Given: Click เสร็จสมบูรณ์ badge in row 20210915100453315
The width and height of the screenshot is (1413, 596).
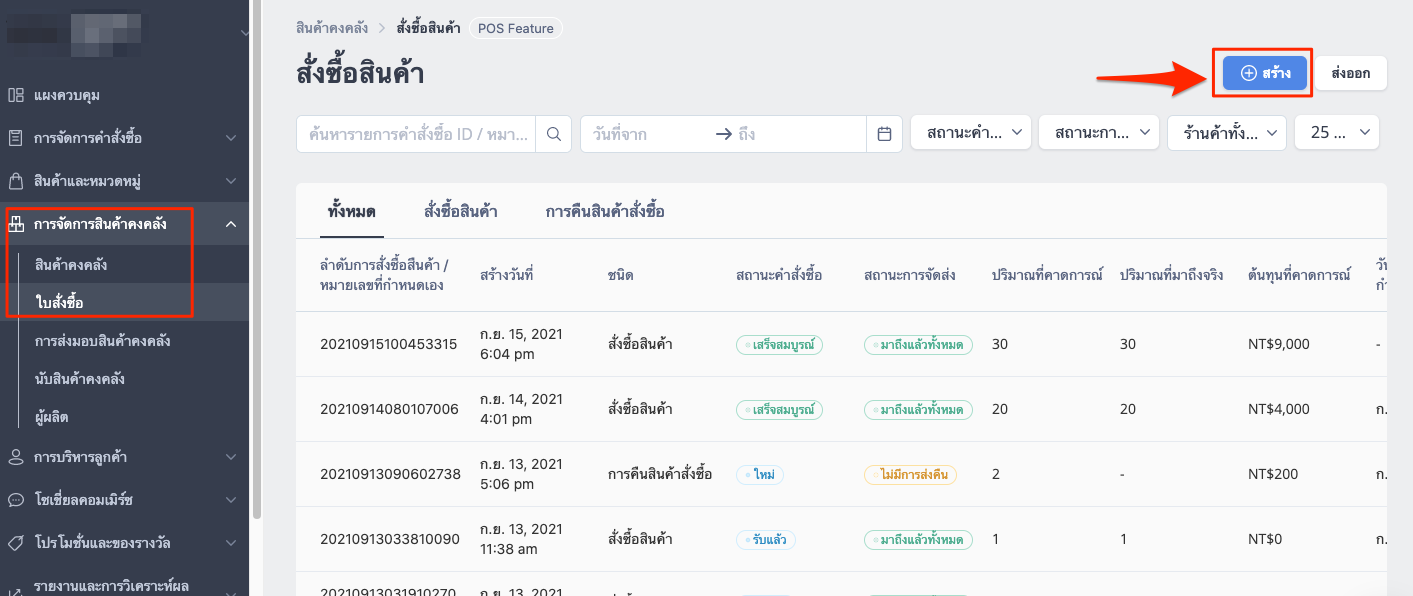Looking at the screenshot, I should coord(779,345).
